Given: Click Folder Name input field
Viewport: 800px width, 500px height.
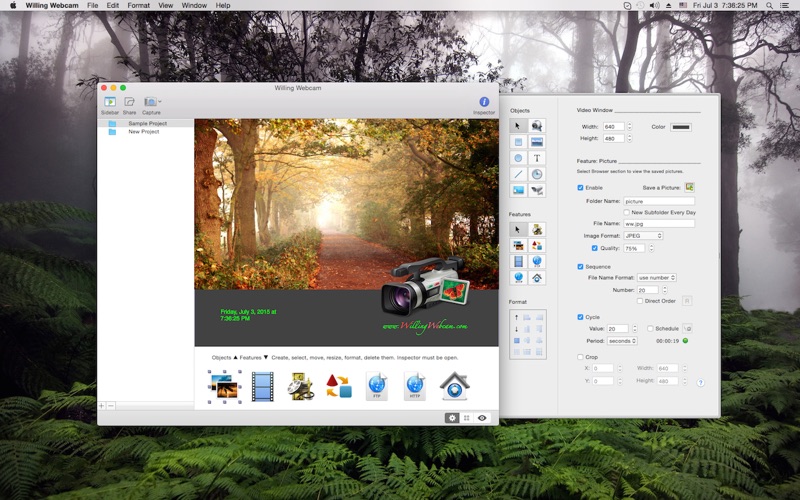Looking at the screenshot, I should (x=659, y=201).
